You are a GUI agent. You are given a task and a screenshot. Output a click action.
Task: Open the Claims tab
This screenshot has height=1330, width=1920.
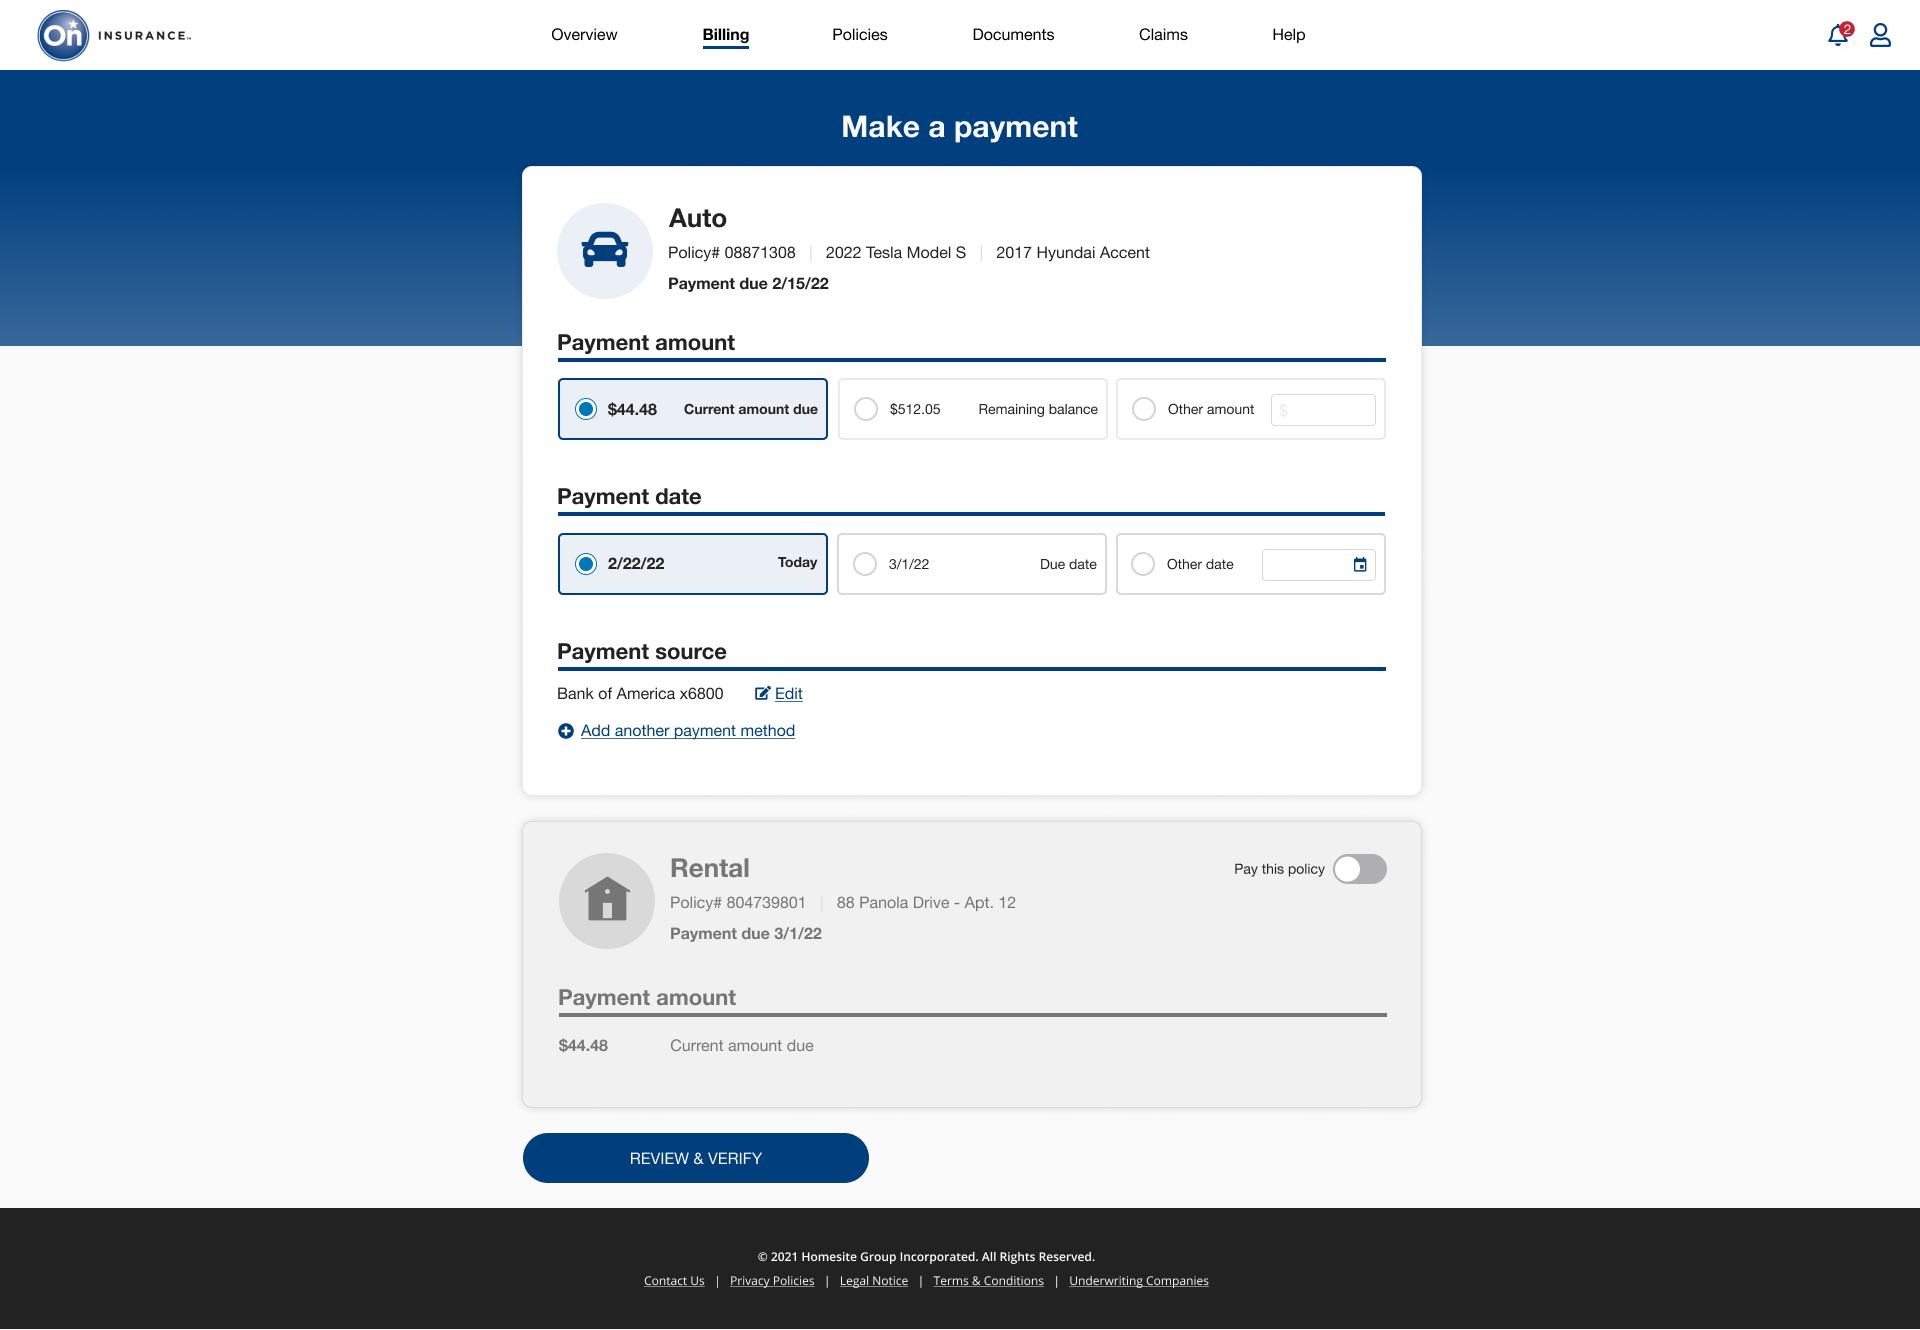1163,35
